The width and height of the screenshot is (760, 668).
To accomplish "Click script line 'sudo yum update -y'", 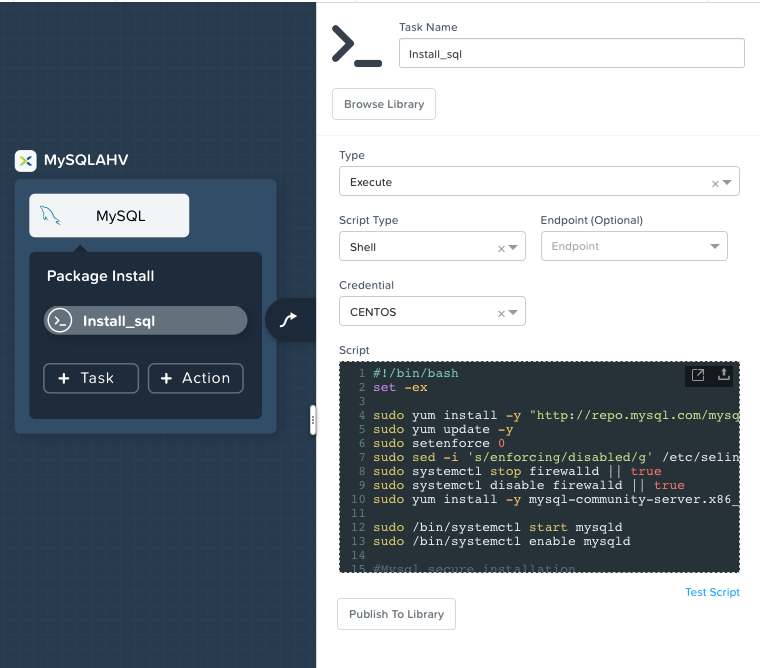I will (x=443, y=429).
